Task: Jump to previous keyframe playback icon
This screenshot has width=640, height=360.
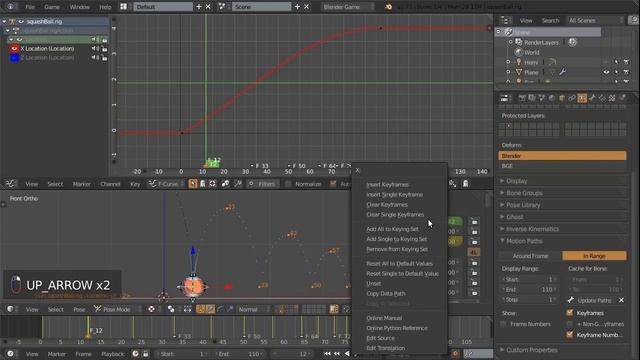Action: click(337, 354)
